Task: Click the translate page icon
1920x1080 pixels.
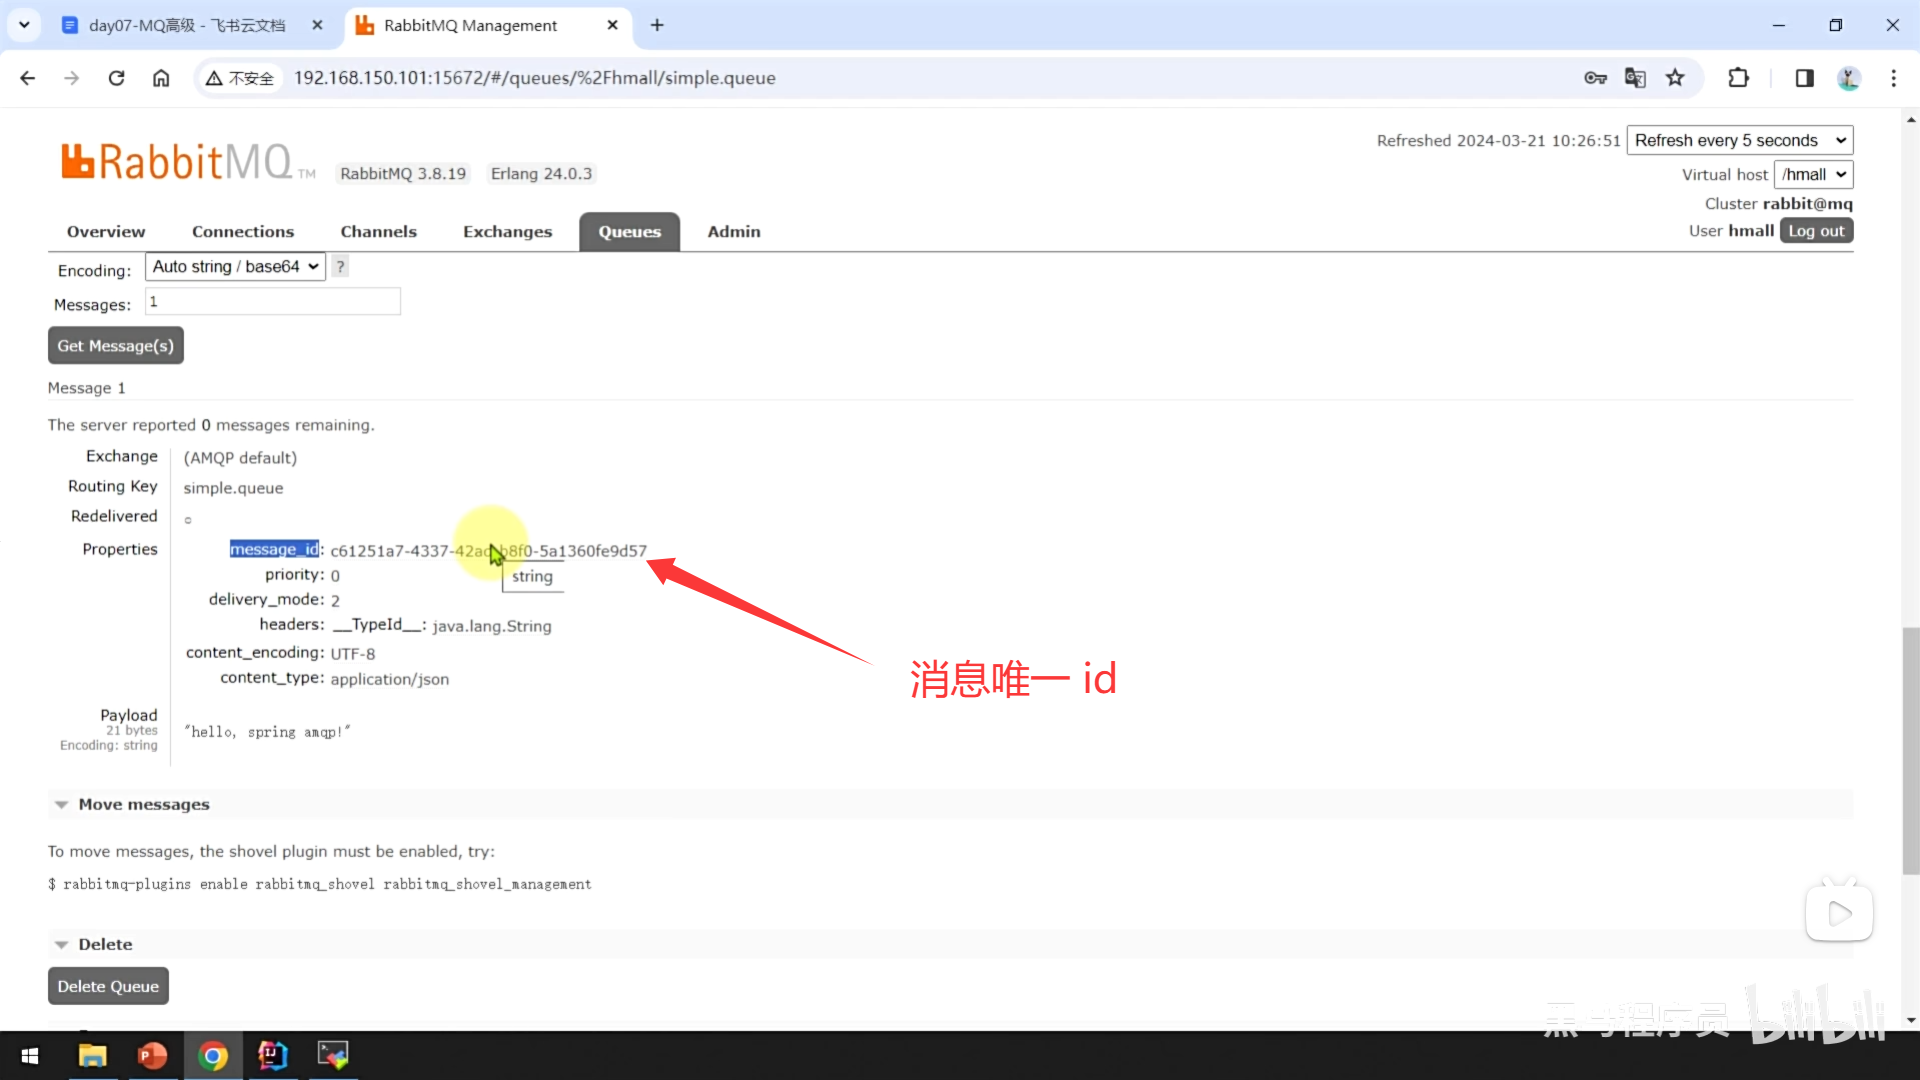Action: pyautogui.click(x=1635, y=78)
